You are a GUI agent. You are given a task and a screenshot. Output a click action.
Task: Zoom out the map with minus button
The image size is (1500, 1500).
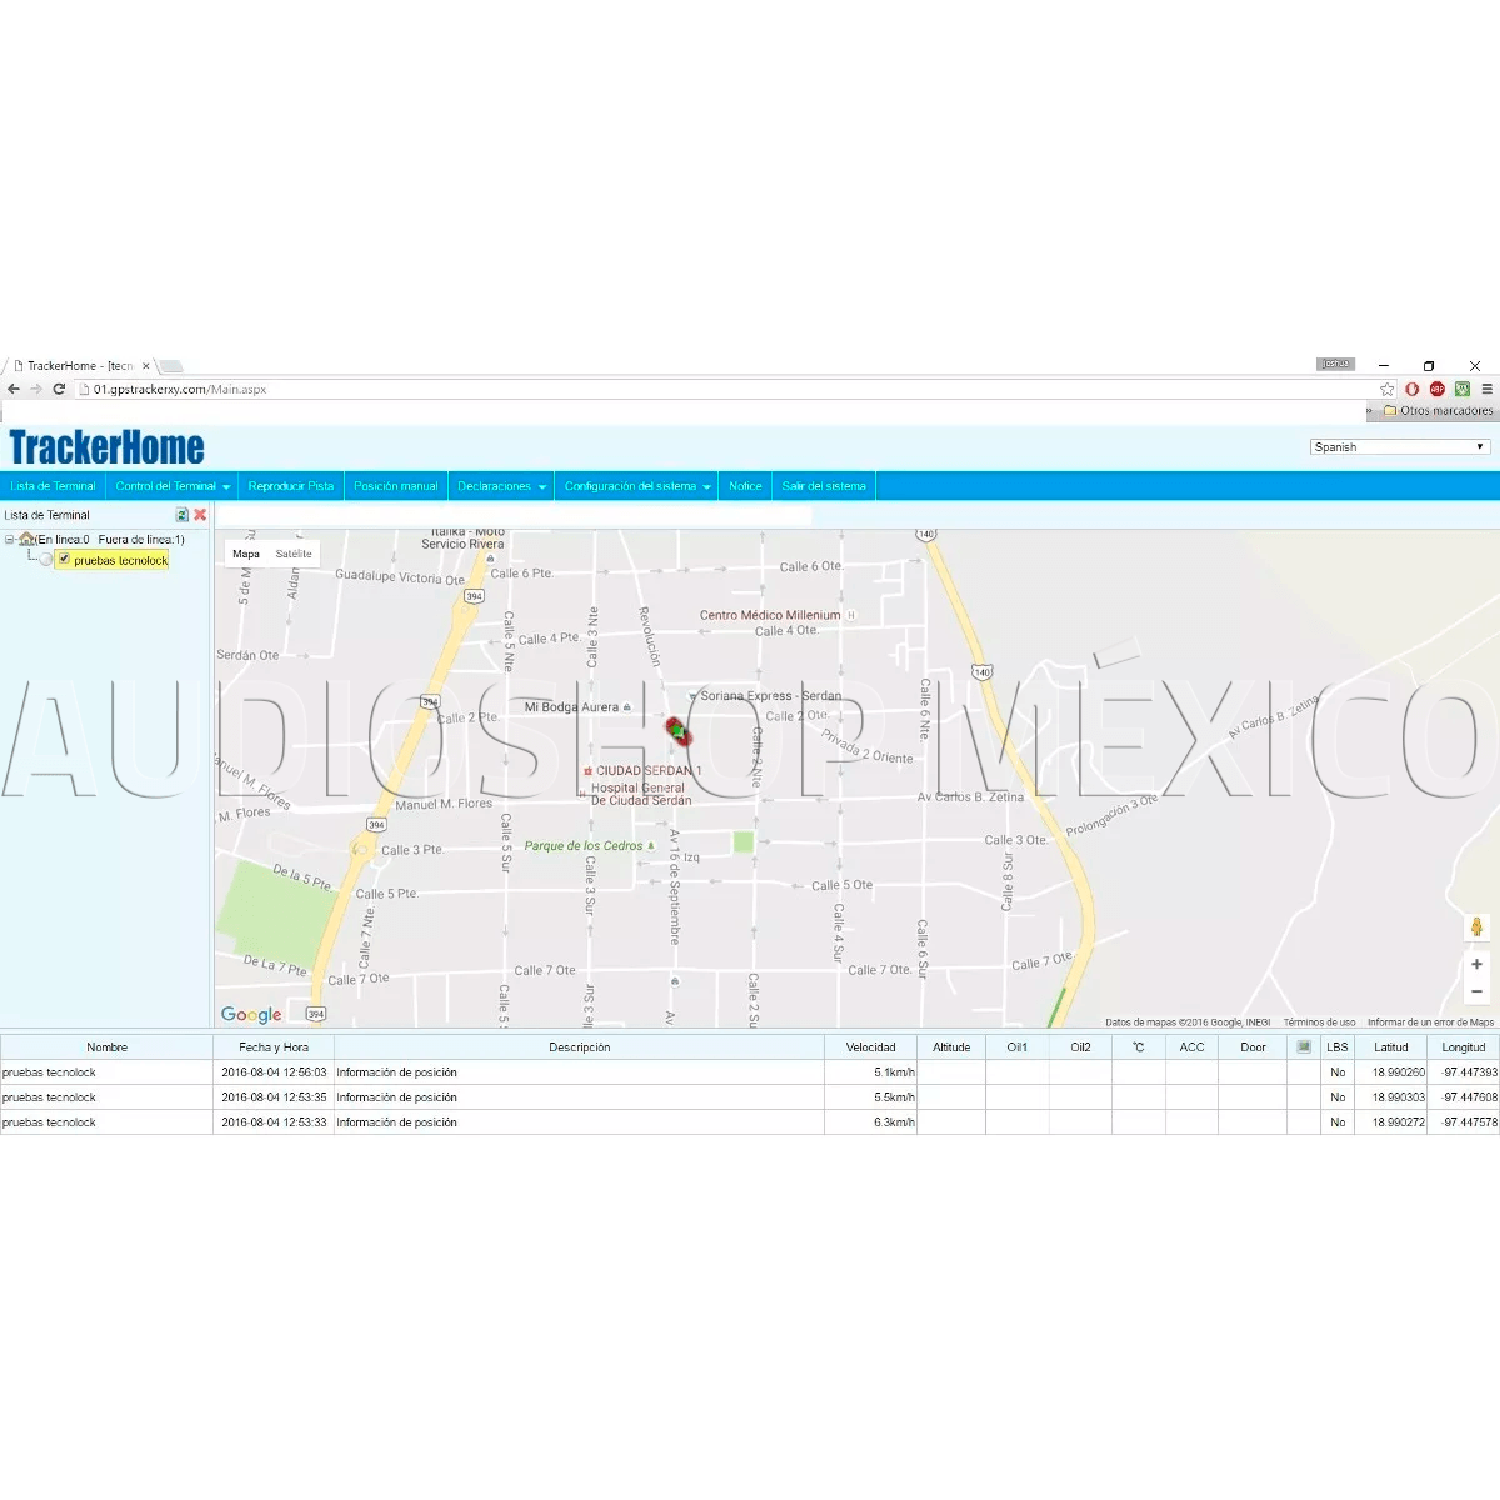tap(1476, 991)
